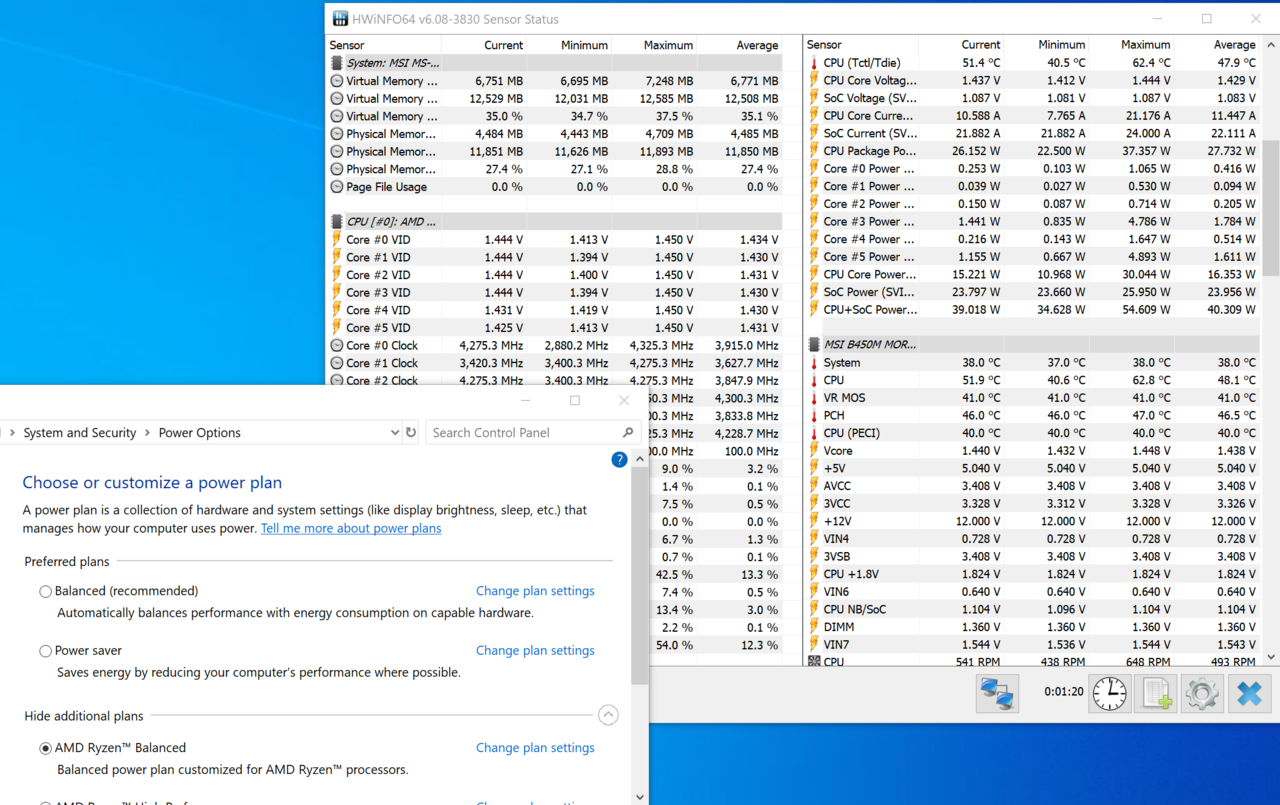Click the Power Options breadcrumb
Screen dimensions: 1280x805
[200, 433]
